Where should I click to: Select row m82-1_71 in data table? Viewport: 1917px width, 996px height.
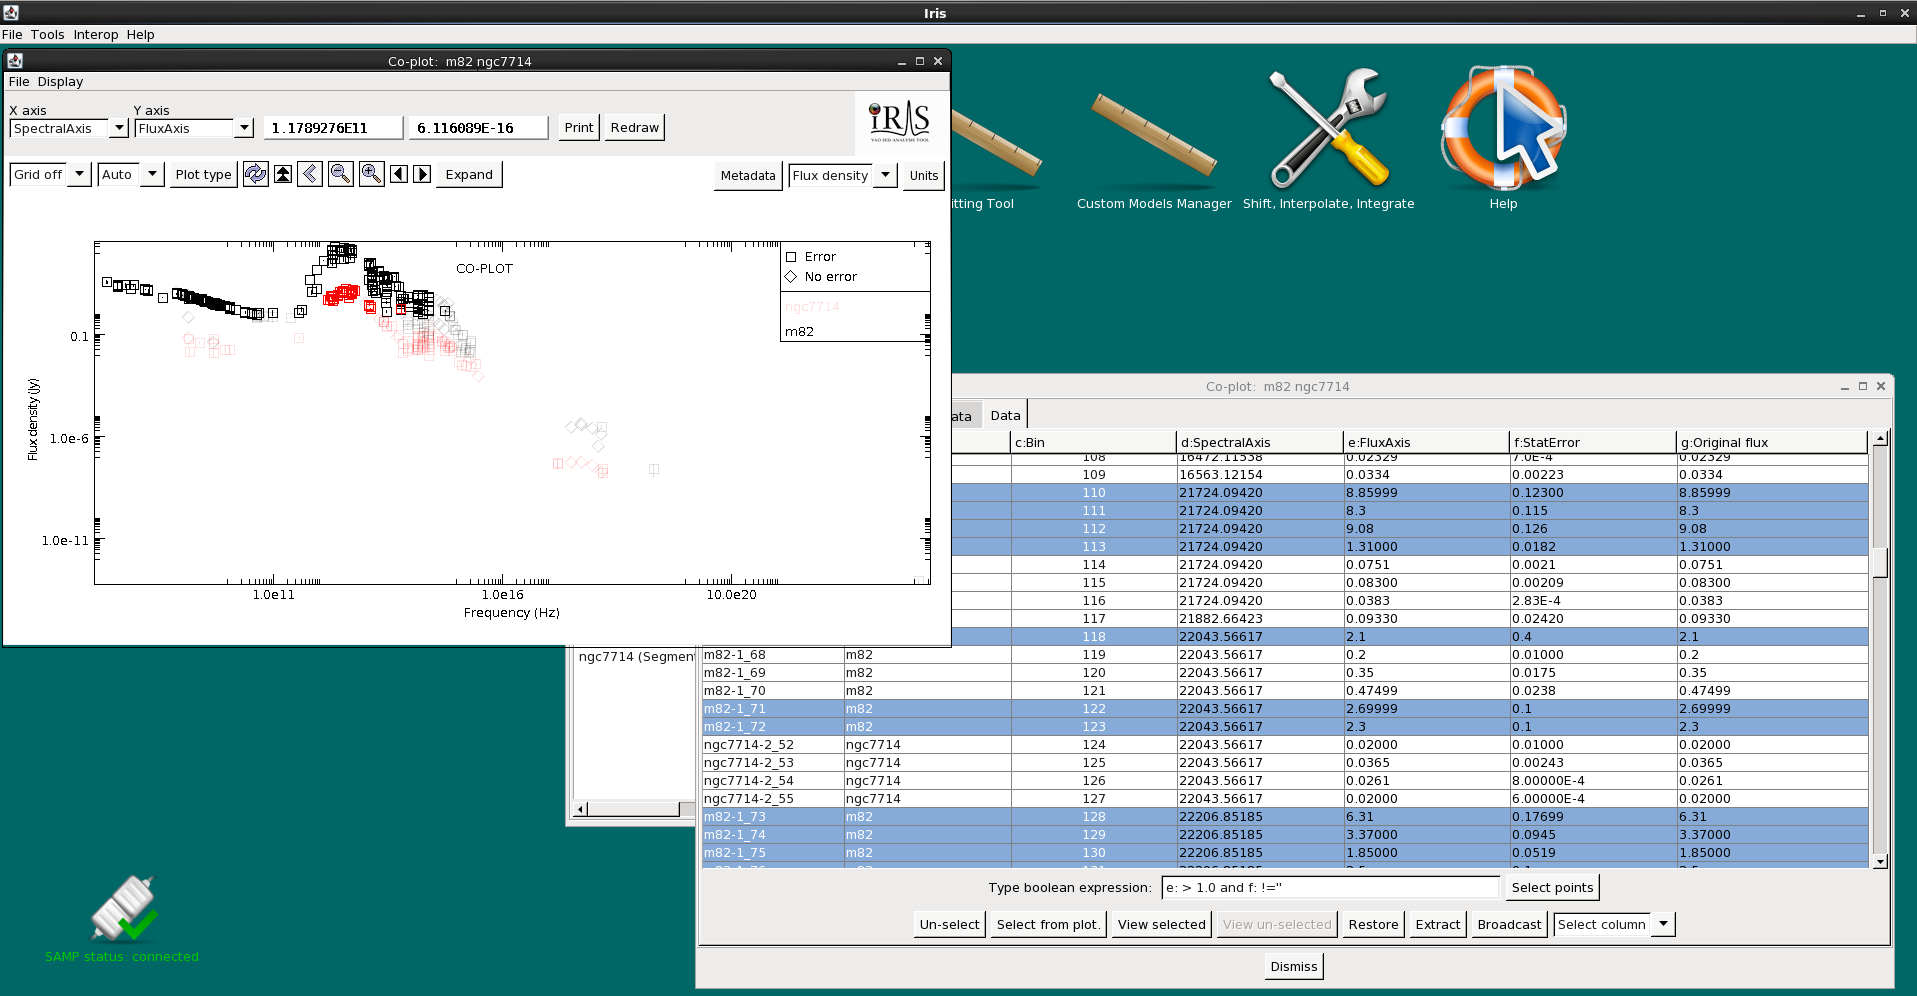(1285, 709)
